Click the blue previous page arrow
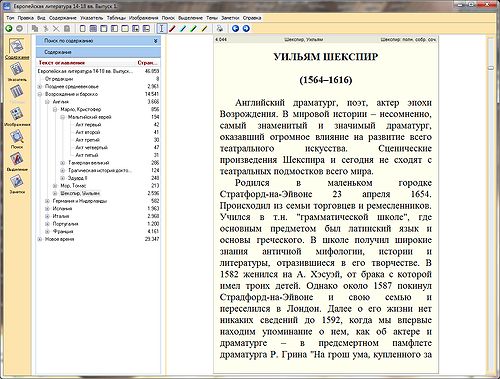Screen dimensions: 500x379 (x=235, y=29)
